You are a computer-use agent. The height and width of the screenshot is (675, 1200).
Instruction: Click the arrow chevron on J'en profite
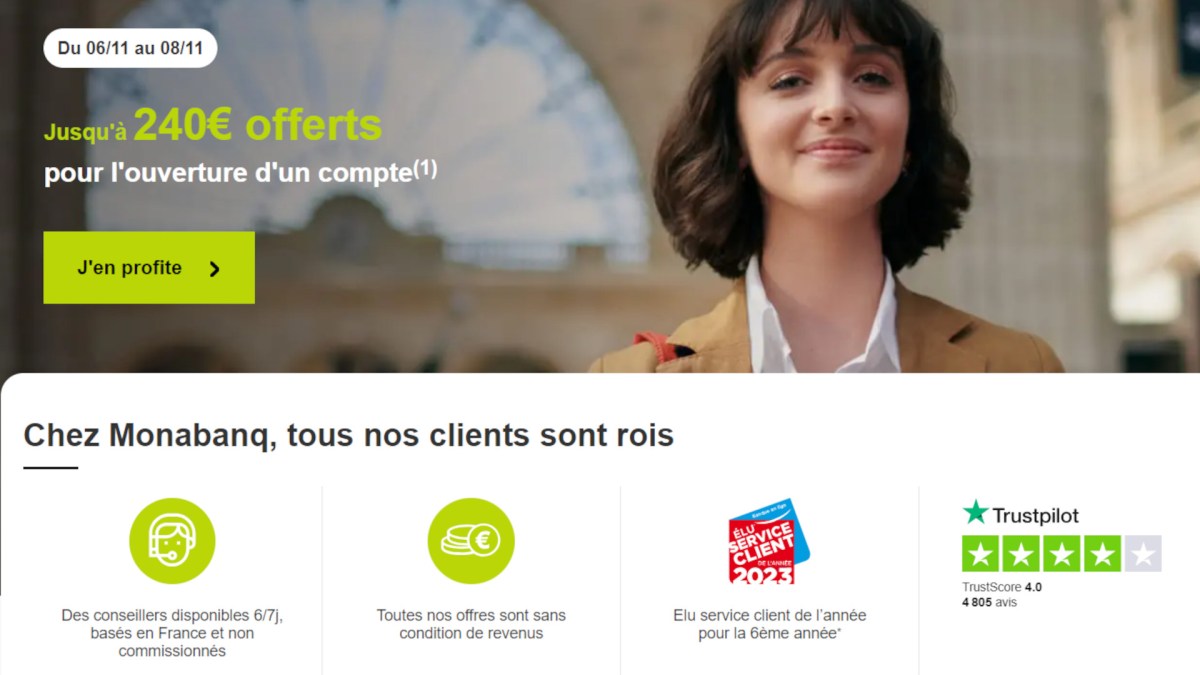[214, 268]
